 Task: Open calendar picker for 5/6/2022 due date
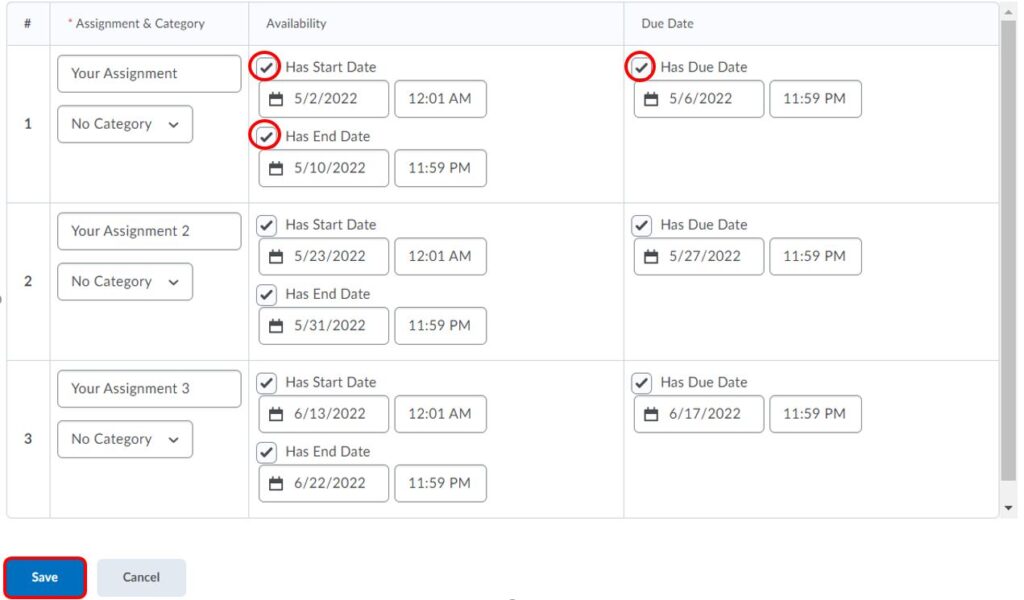pyautogui.click(x=652, y=99)
